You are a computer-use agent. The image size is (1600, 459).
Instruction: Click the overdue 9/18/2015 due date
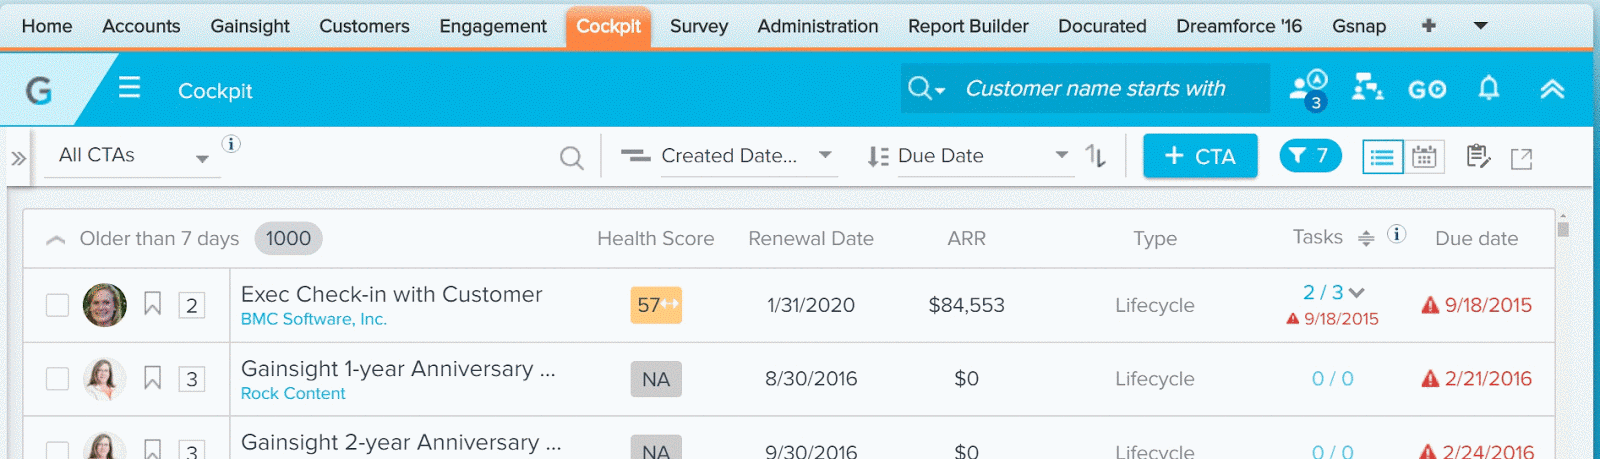[x=1477, y=305]
